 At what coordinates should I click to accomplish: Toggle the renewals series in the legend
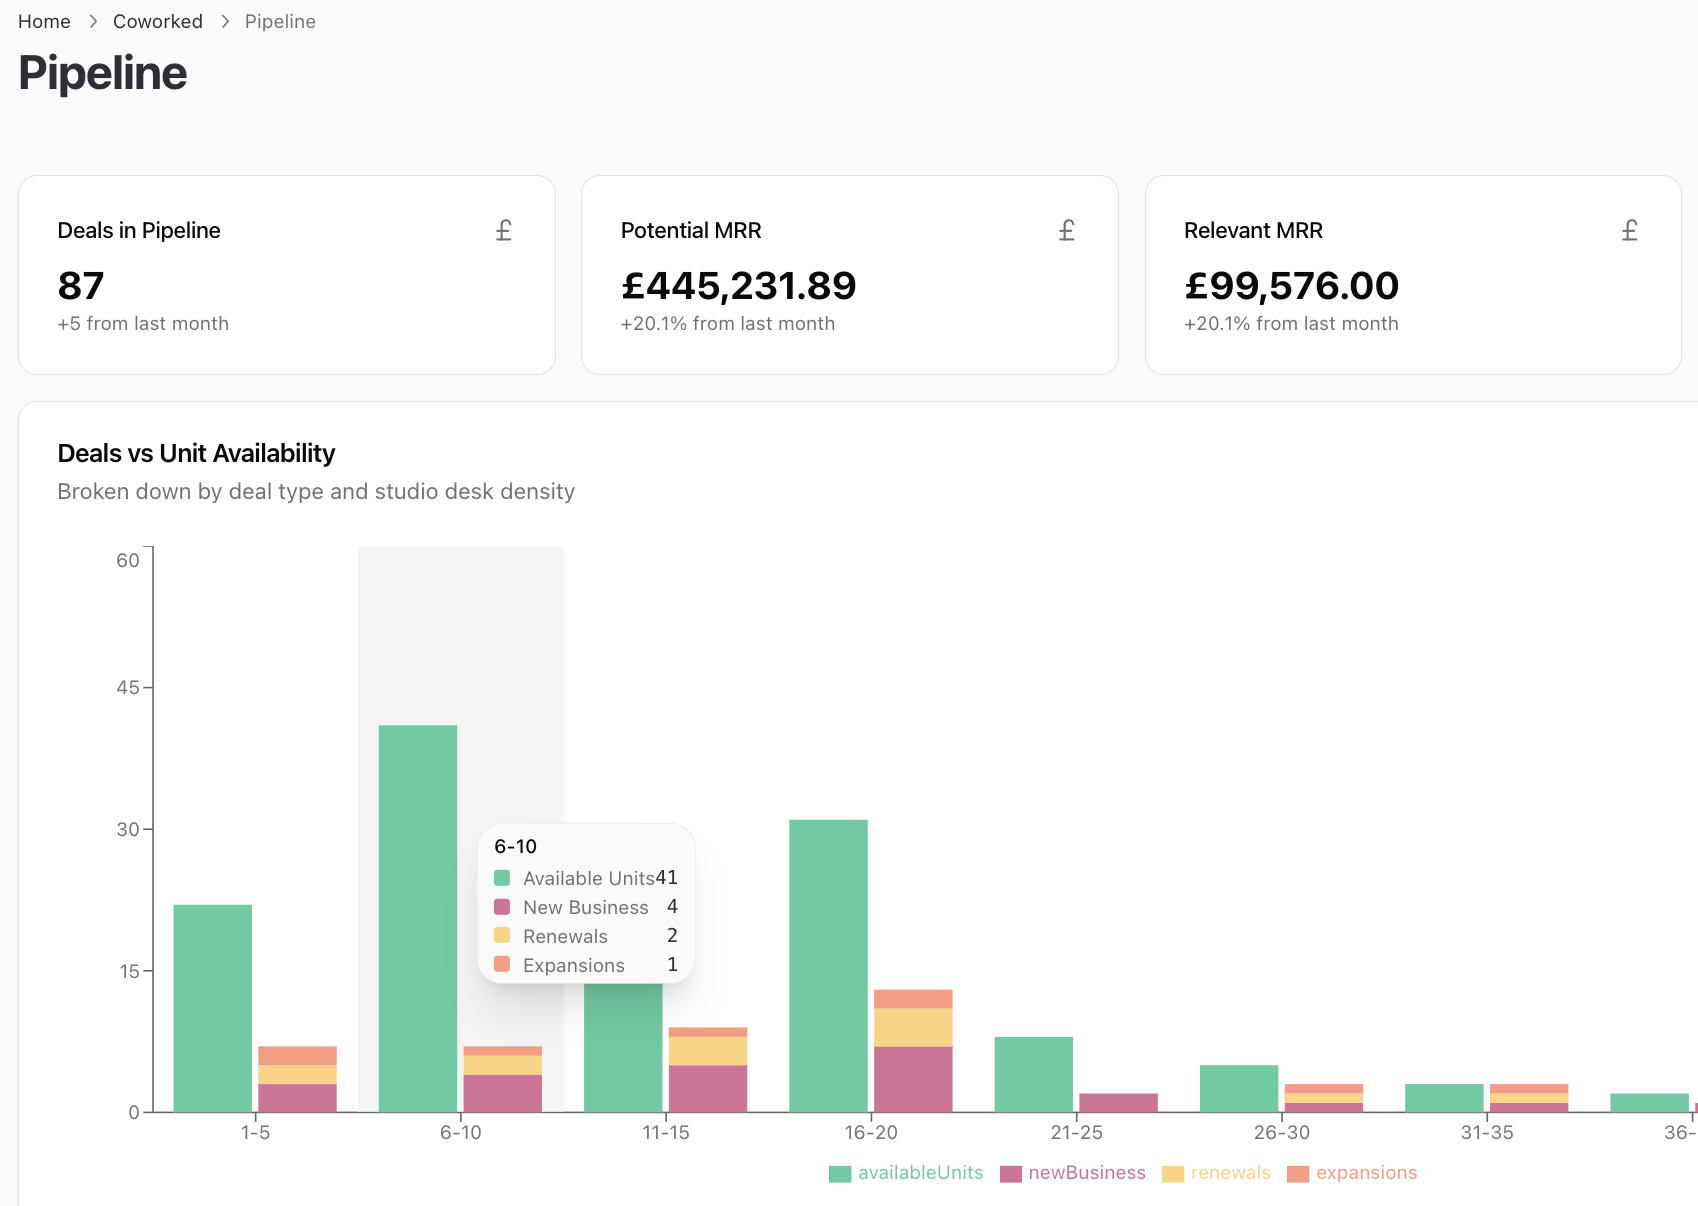pyautogui.click(x=1229, y=1172)
